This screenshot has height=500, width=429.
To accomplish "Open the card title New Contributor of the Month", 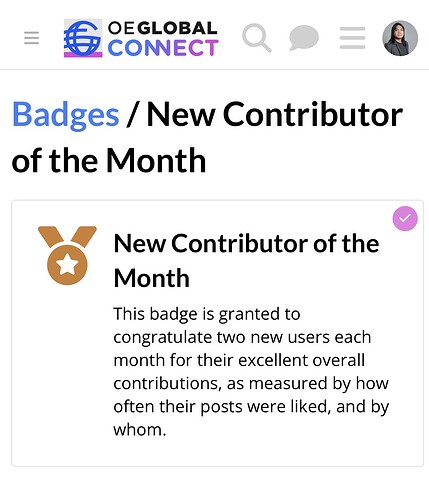I will click(x=246, y=260).
